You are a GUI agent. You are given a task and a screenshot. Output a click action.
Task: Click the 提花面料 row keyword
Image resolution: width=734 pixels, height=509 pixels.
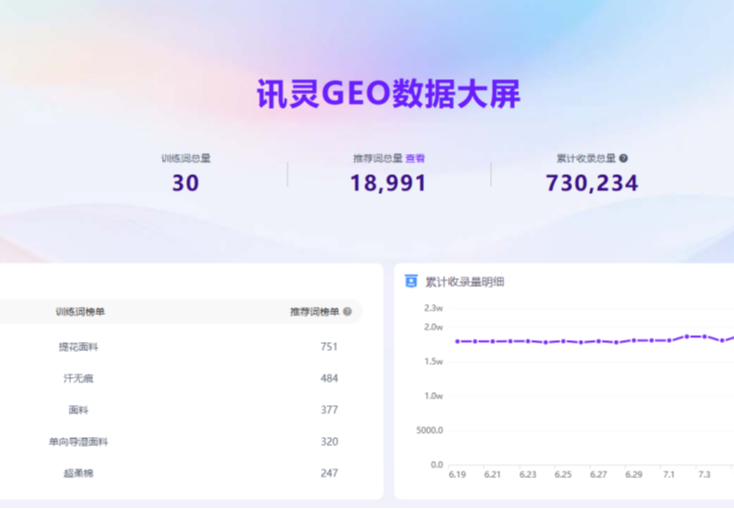coord(78,347)
